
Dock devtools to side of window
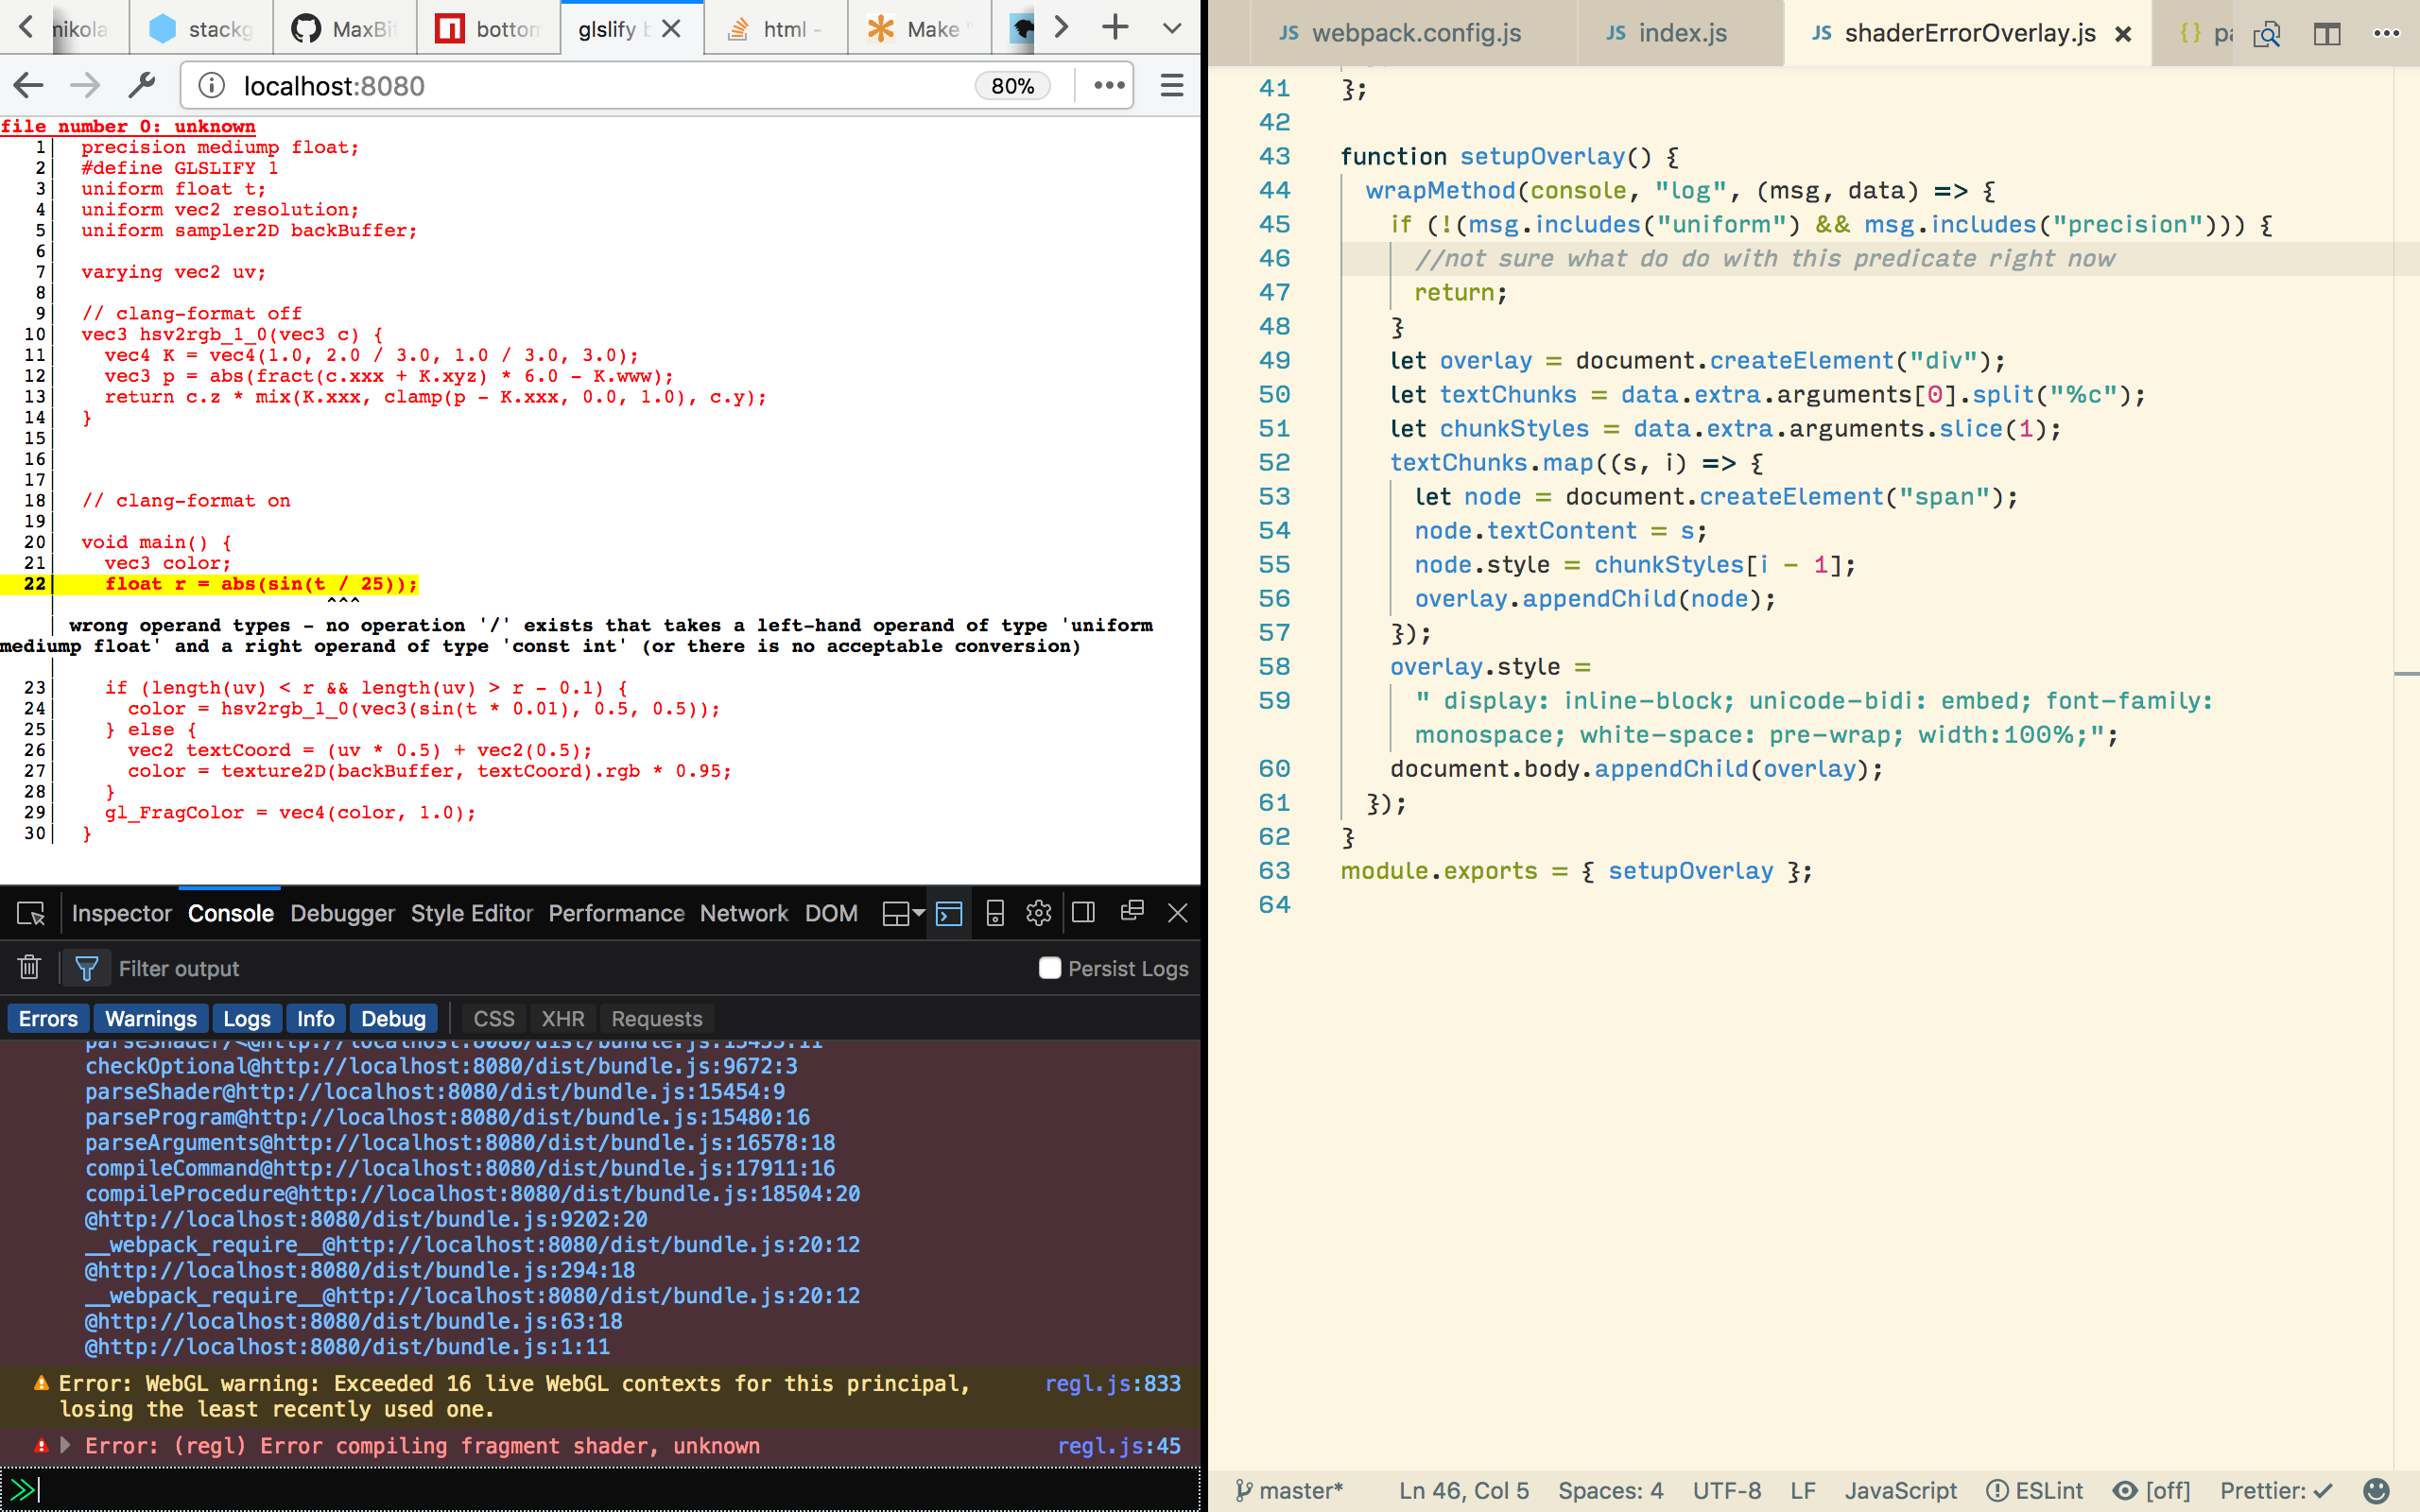pos(1083,913)
